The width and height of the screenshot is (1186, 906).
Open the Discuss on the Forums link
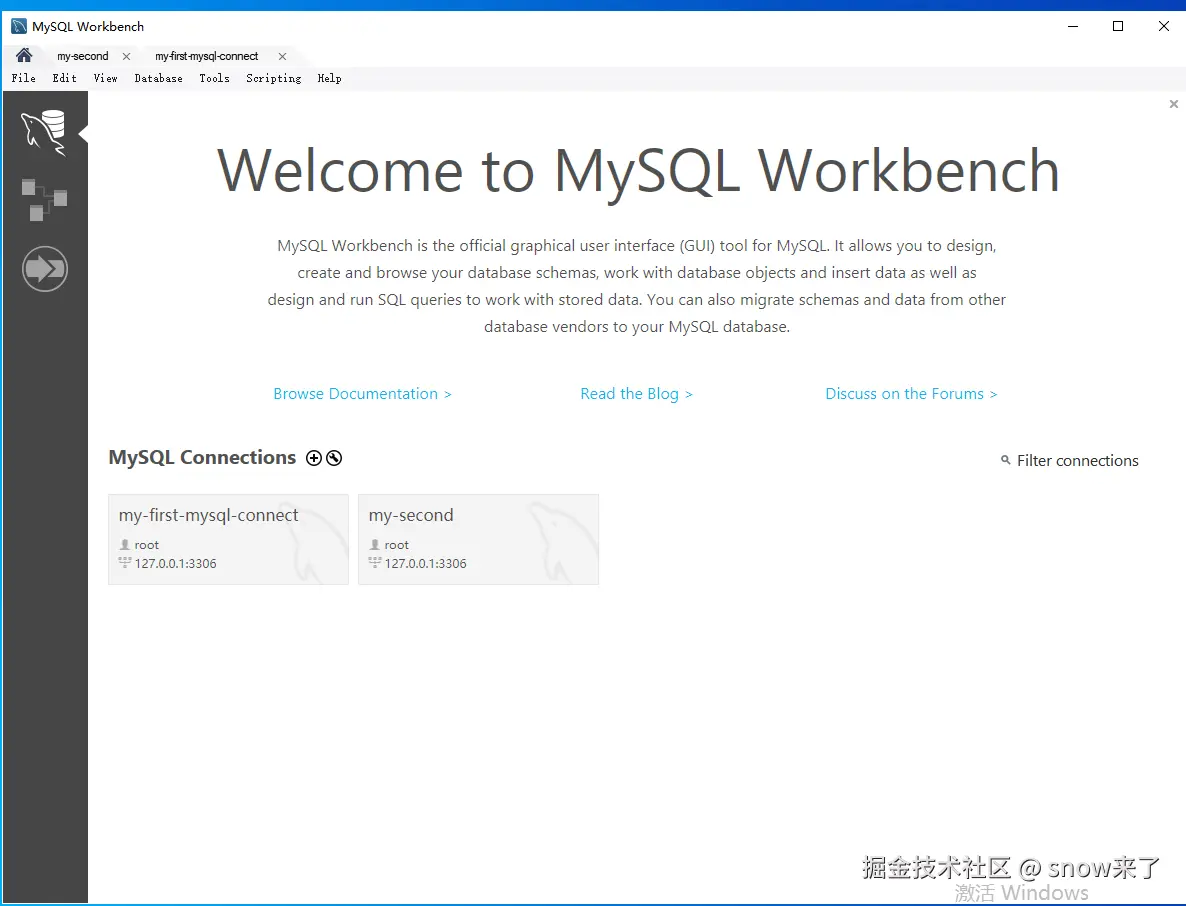pos(911,394)
